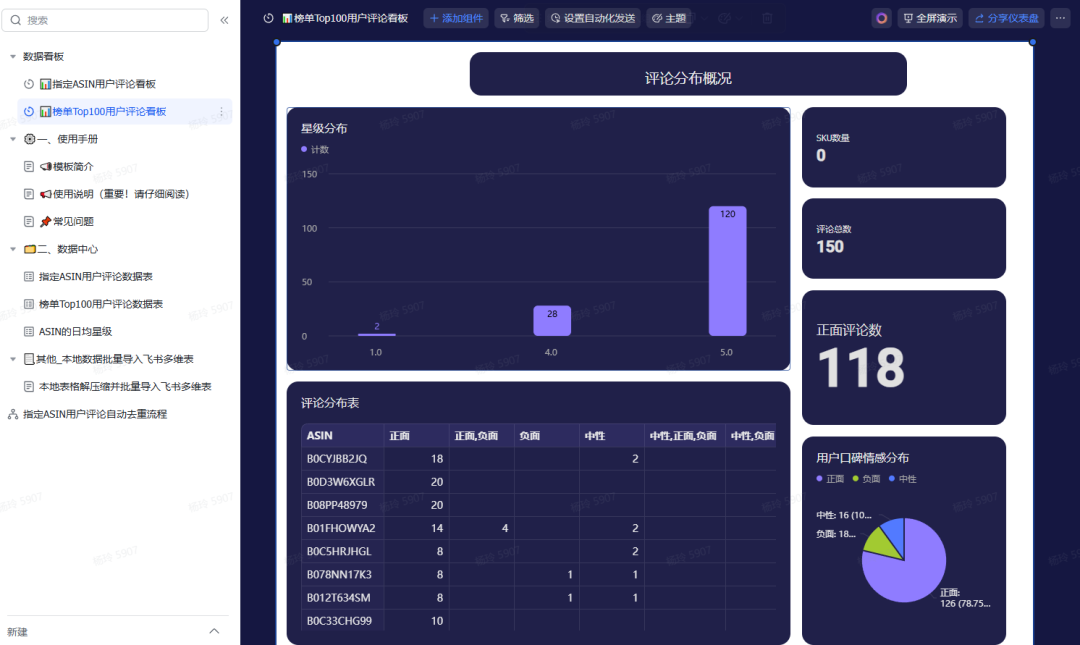This screenshot has width=1080, height=645.
Task: Click the colorful AI assistant ring icon
Action: tap(881, 18)
